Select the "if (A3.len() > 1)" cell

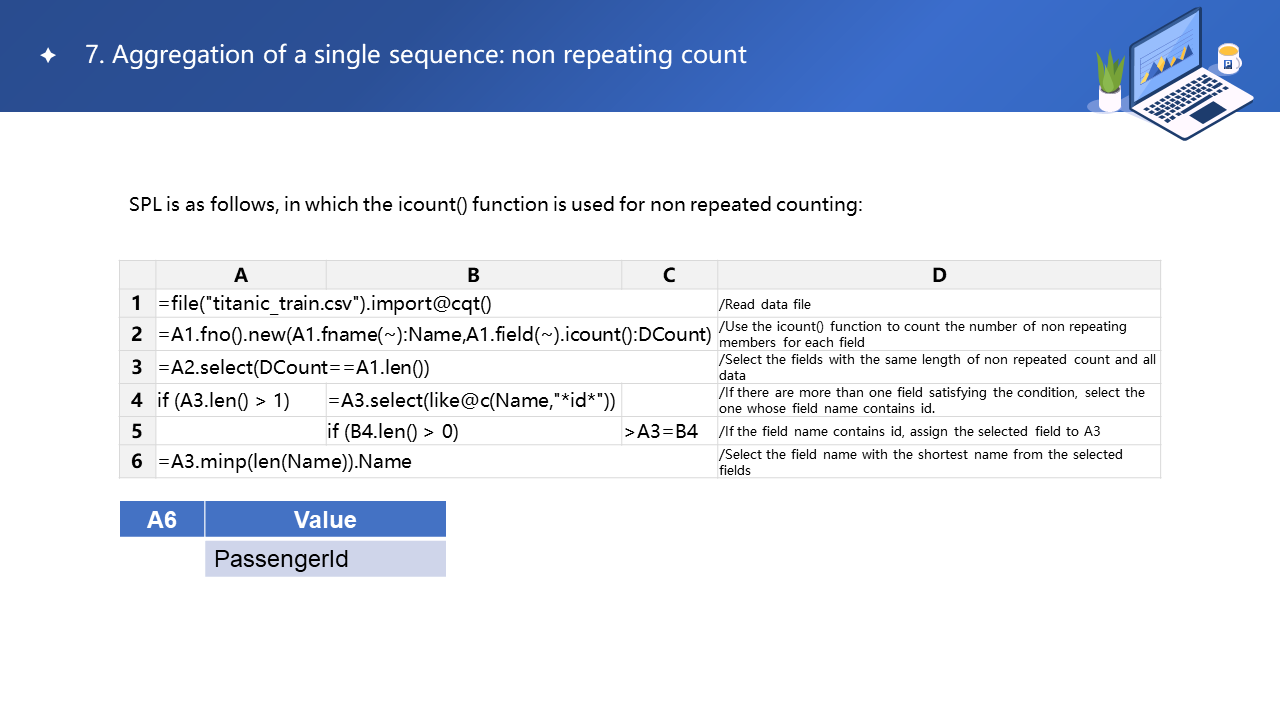(224, 401)
